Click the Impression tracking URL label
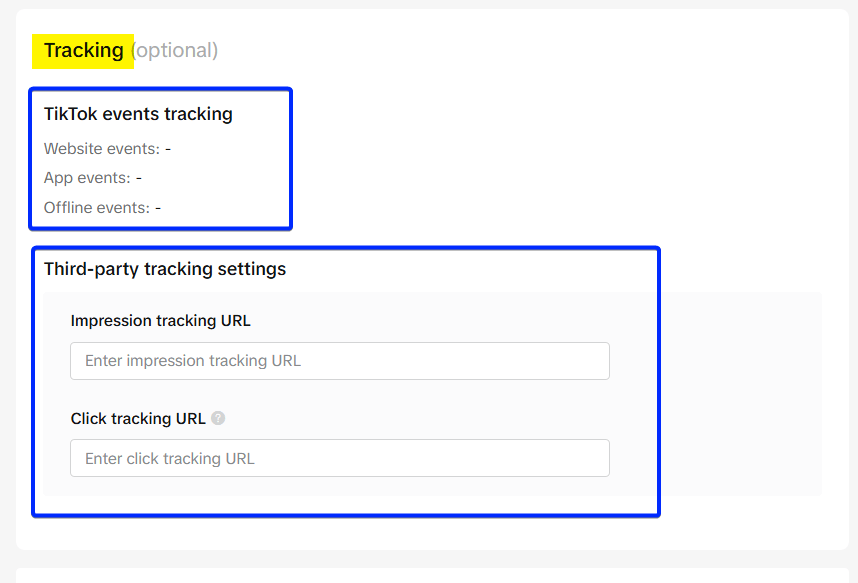This screenshot has width=858, height=583. [x=160, y=321]
